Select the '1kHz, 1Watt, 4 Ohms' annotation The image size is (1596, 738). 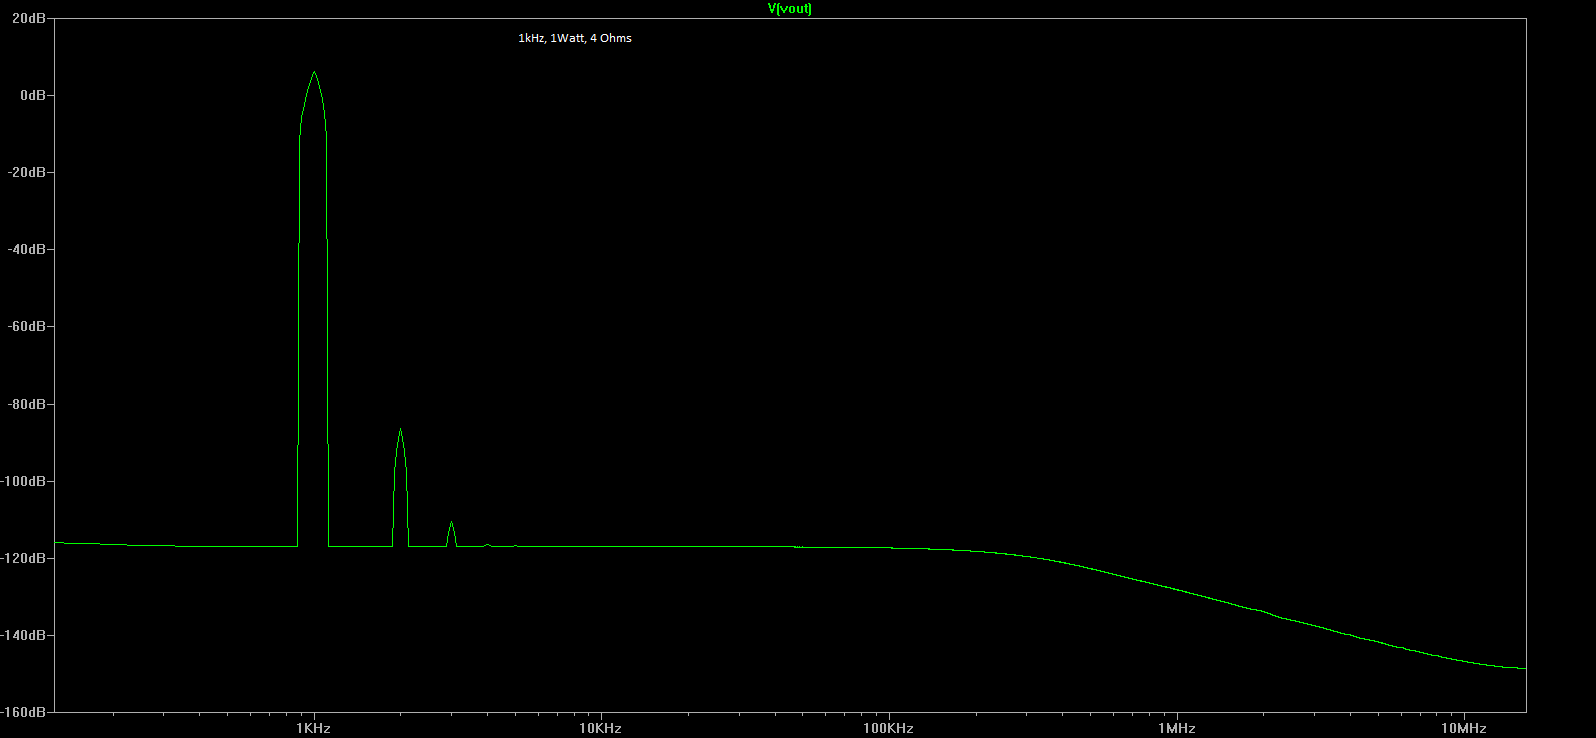coord(575,38)
